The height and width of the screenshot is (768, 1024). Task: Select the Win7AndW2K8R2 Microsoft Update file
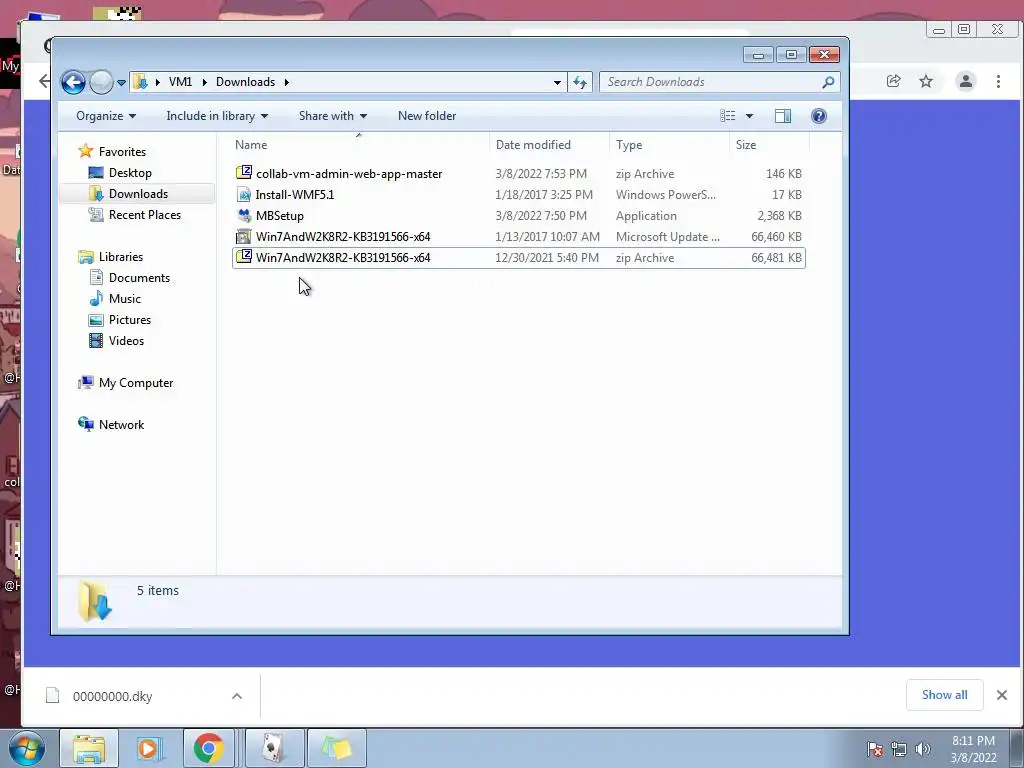pos(519,236)
